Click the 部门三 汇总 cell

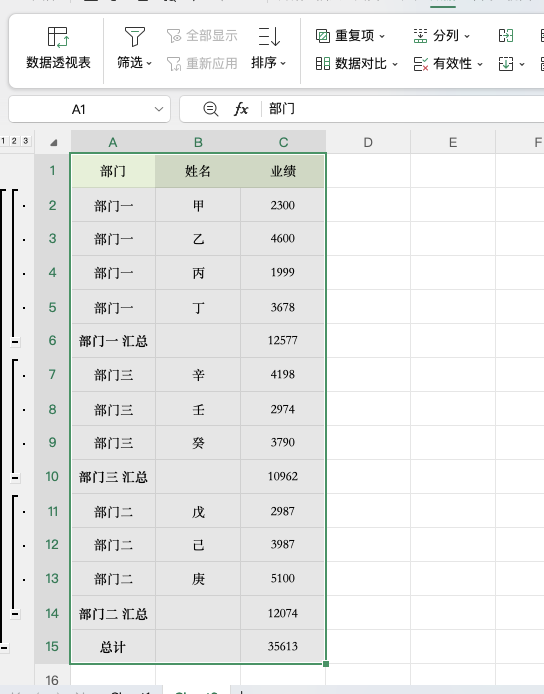click(x=113, y=477)
